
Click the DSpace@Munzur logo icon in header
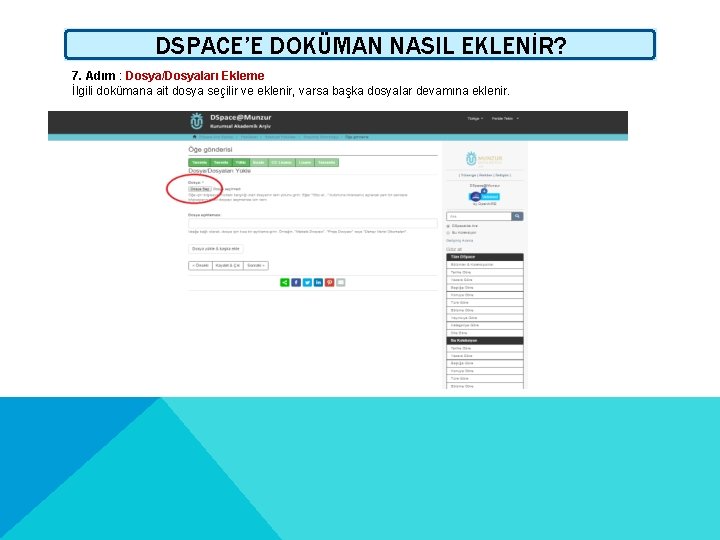click(197, 121)
